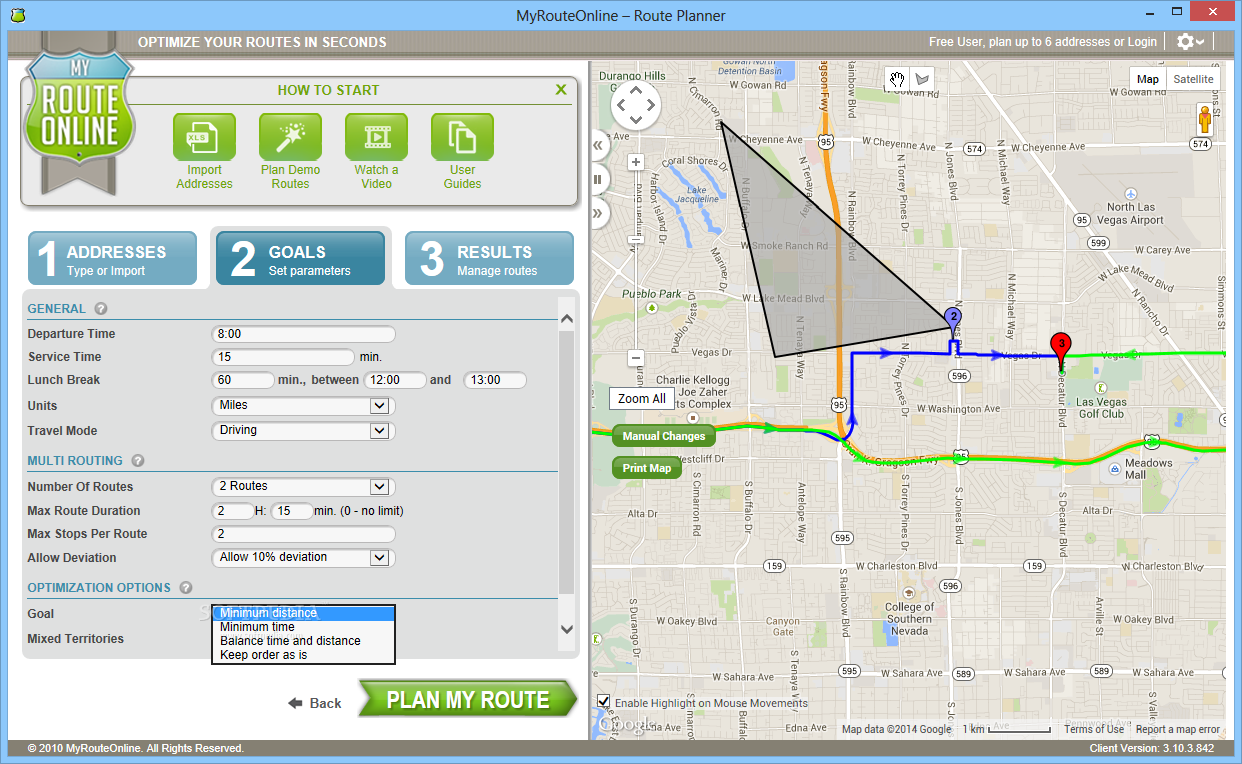Open the Login link in header

tap(1142, 42)
